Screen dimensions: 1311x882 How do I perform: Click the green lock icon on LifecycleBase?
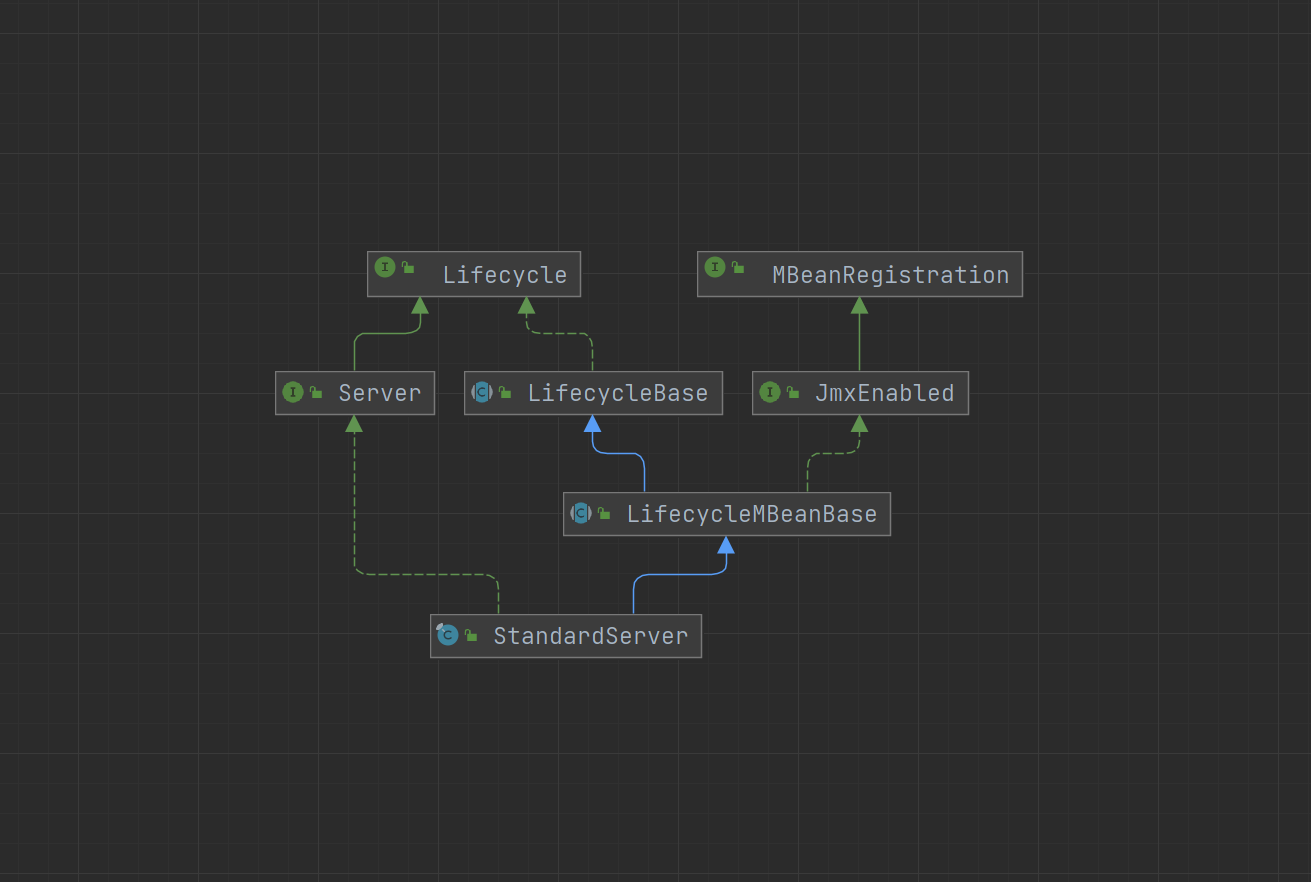pos(505,392)
